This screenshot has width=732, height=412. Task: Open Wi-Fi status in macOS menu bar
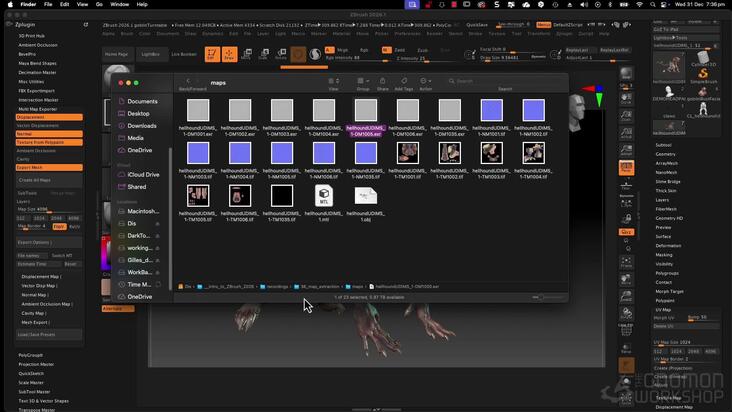(639, 4)
